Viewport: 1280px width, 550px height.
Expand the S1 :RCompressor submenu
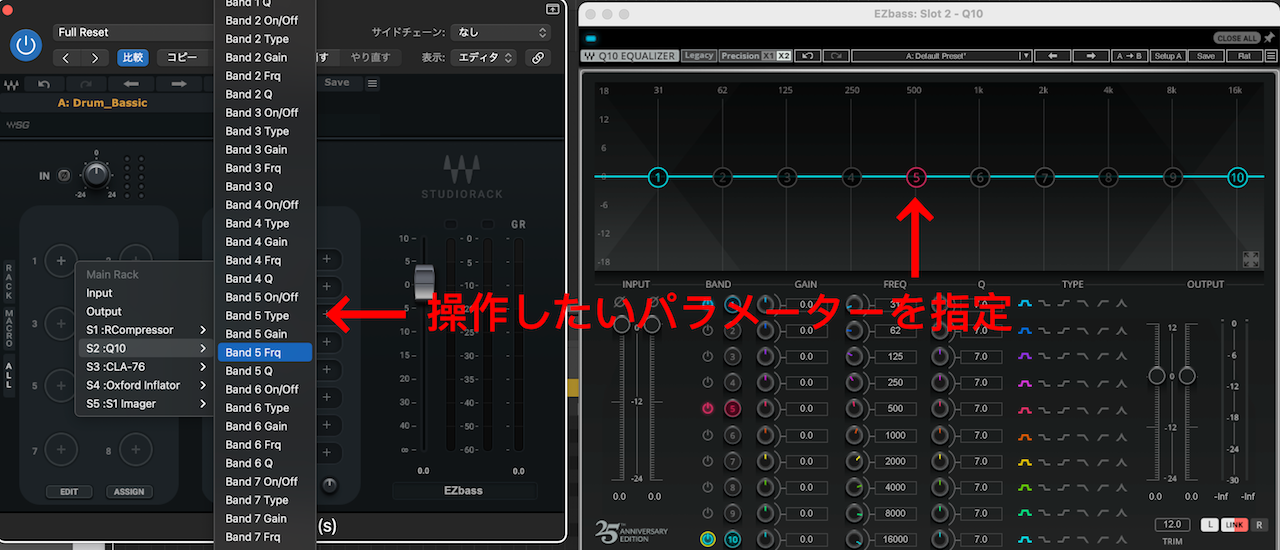(146, 330)
